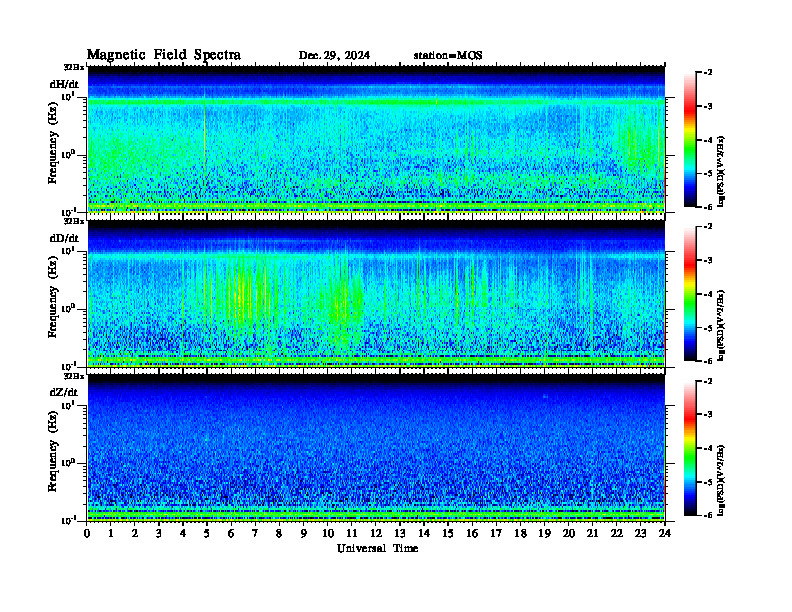Click the 10^0 frequency tick of the dH/dt panel
The width and height of the screenshot is (792, 612).
point(68,154)
